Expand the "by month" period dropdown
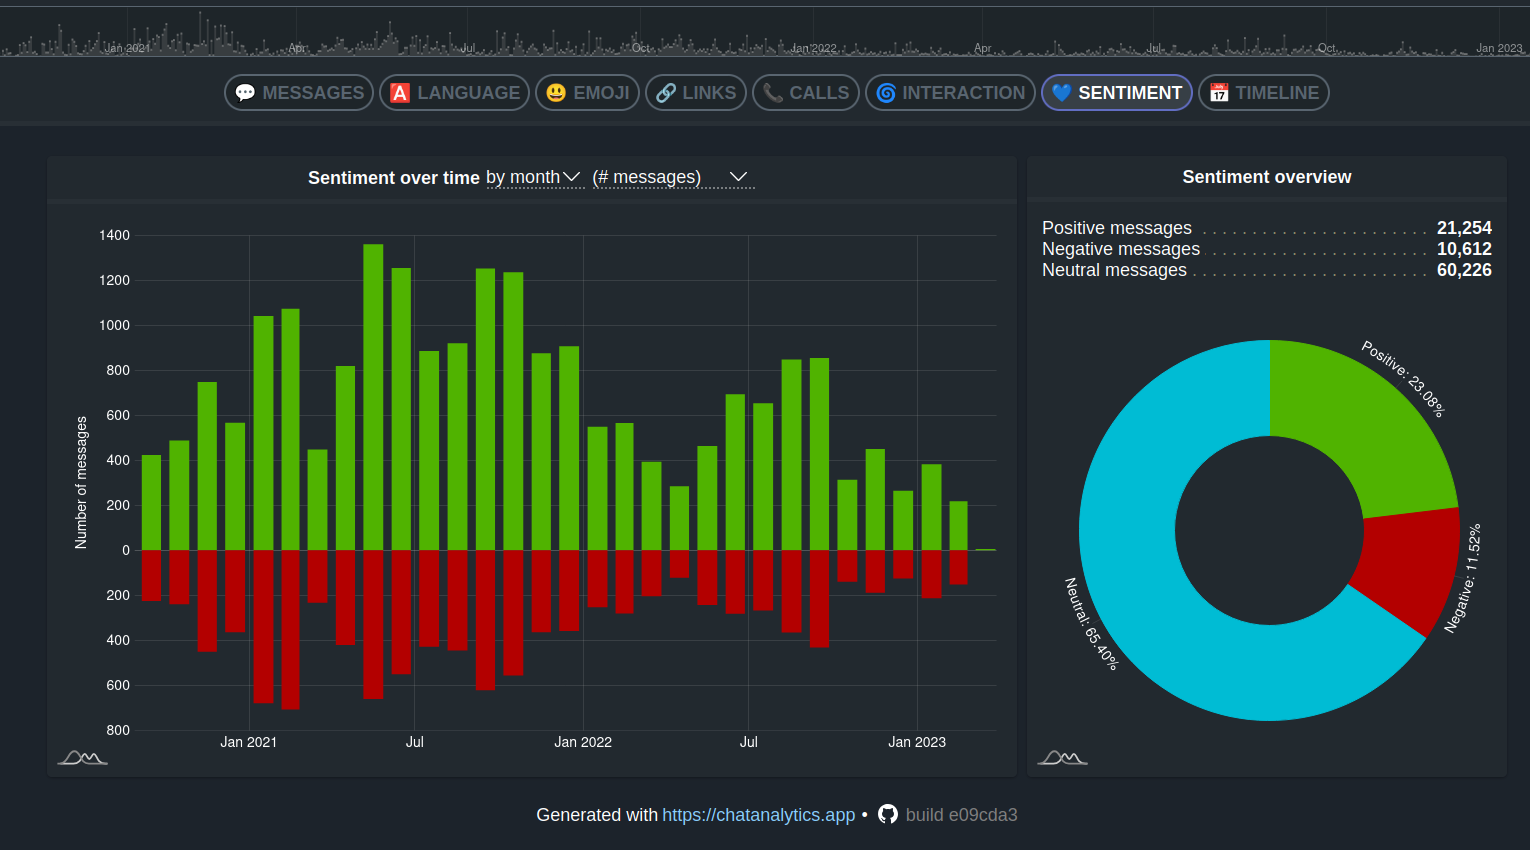 (534, 177)
